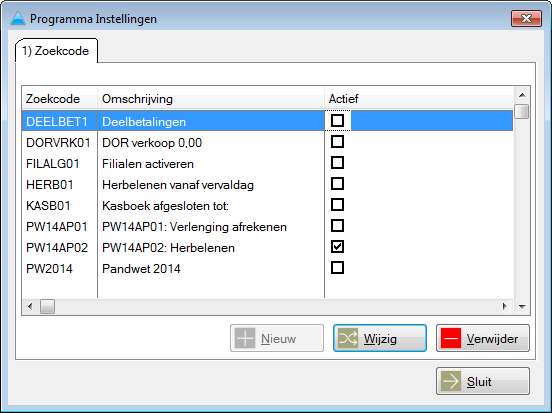This screenshot has width=552, height=413.
Task: Open the 1) Zoekcode tab
Action: [56, 51]
